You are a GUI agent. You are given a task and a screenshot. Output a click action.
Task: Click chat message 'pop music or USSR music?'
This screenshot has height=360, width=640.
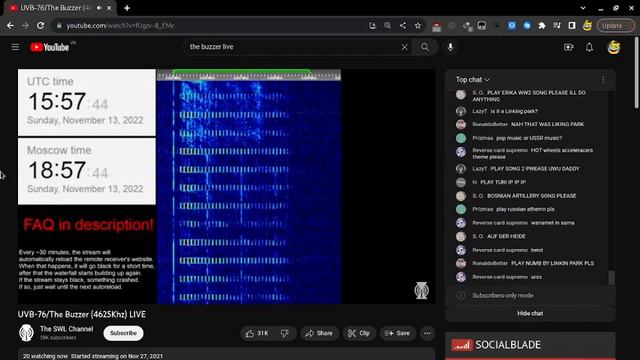(529, 138)
